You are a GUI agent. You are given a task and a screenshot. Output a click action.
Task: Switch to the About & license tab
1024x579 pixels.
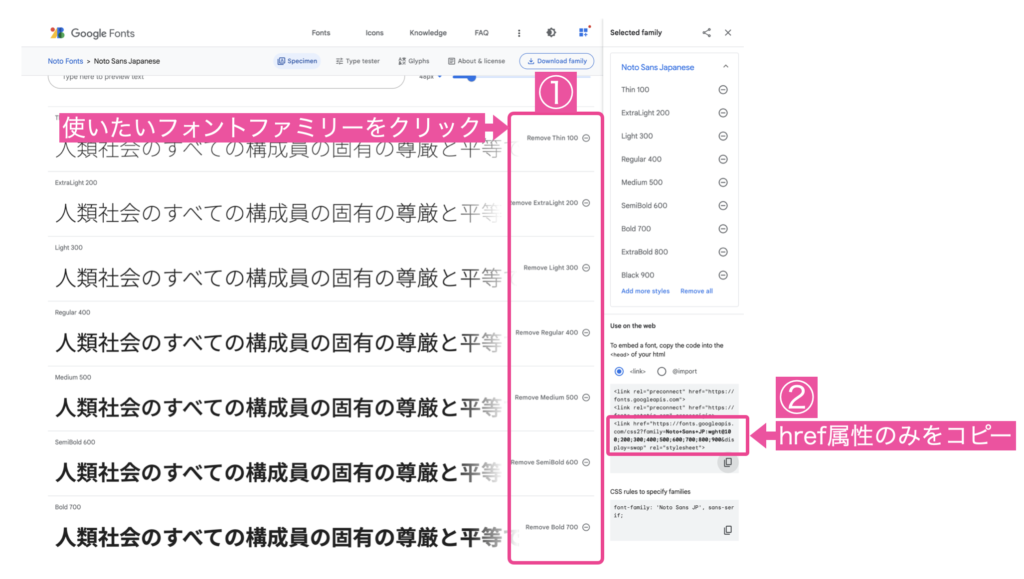[x=476, y=61]
